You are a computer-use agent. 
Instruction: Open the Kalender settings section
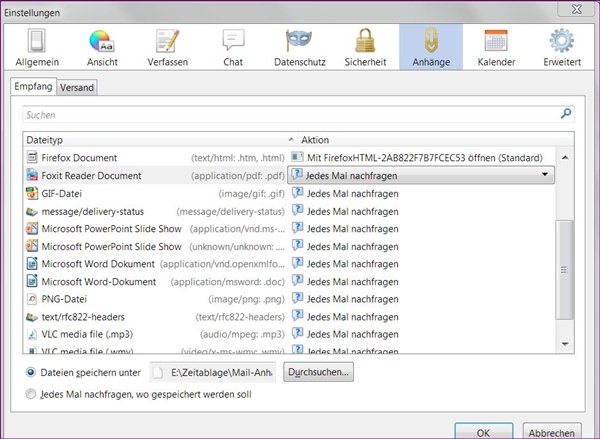click(495, 47)
